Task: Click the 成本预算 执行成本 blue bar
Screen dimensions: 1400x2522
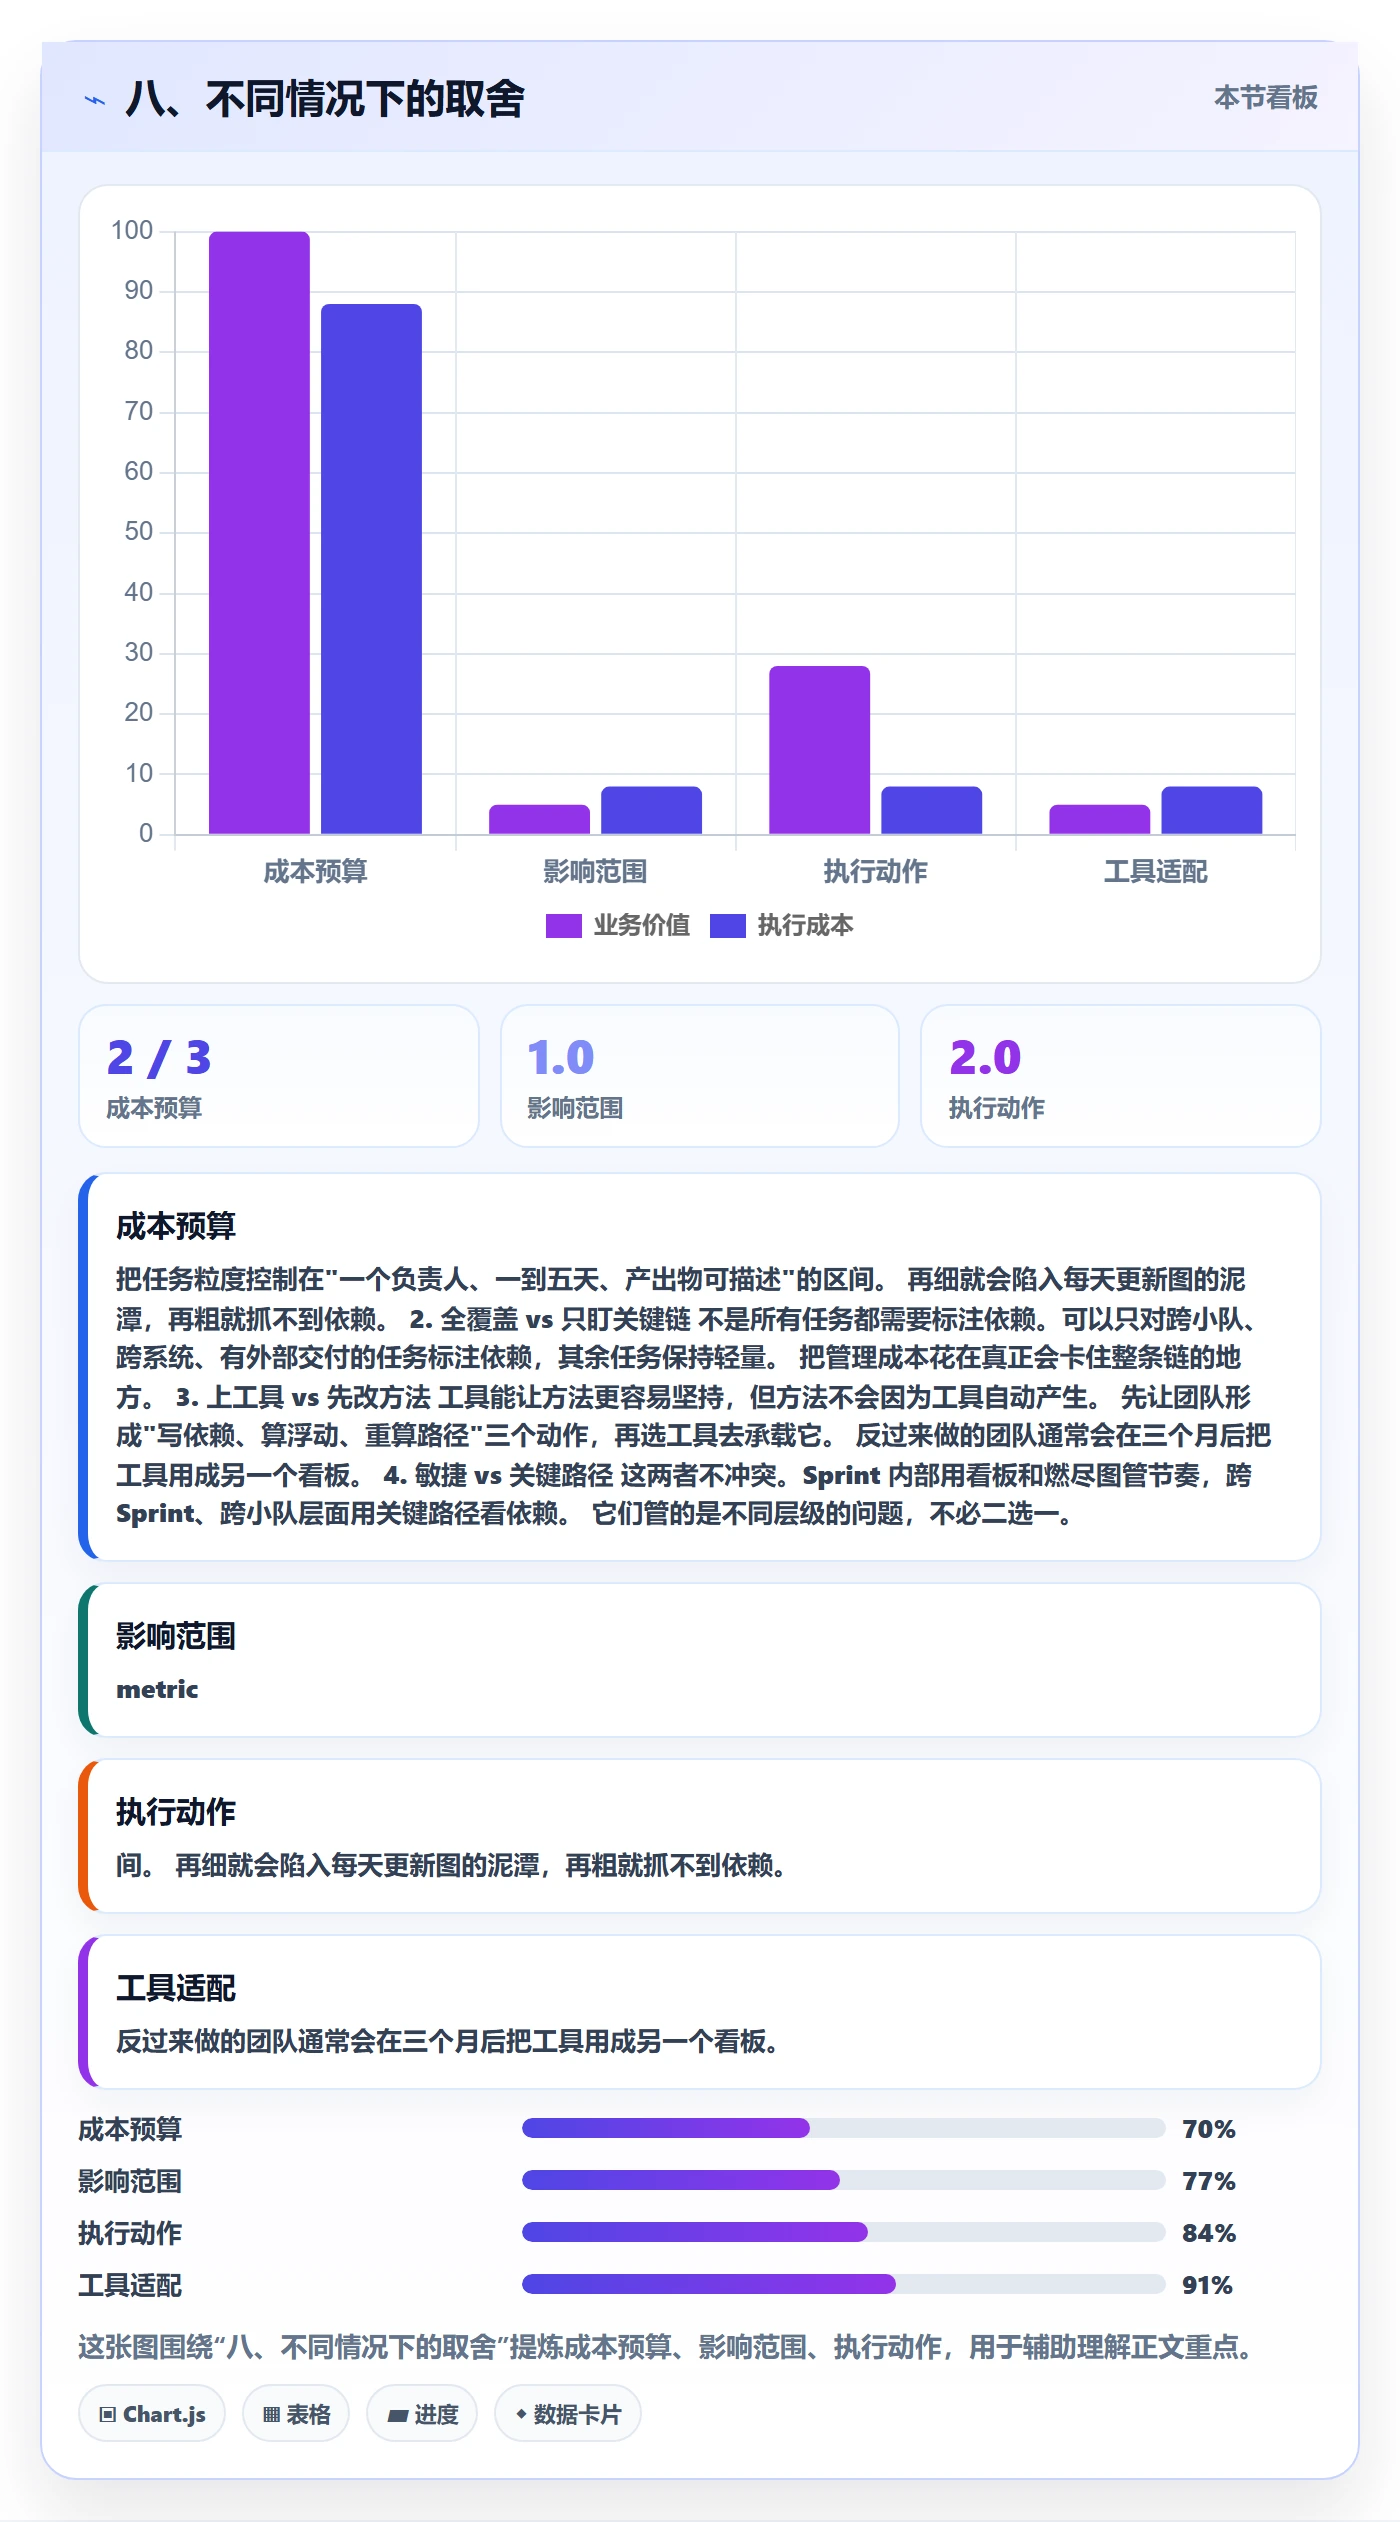Action: click(371, 569)
